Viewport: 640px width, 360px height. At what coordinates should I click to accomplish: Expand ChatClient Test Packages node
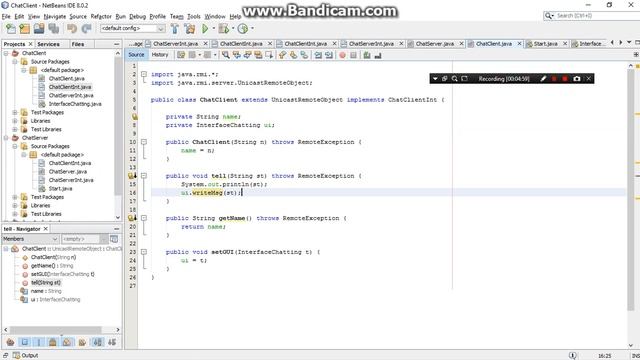(15, 112)
